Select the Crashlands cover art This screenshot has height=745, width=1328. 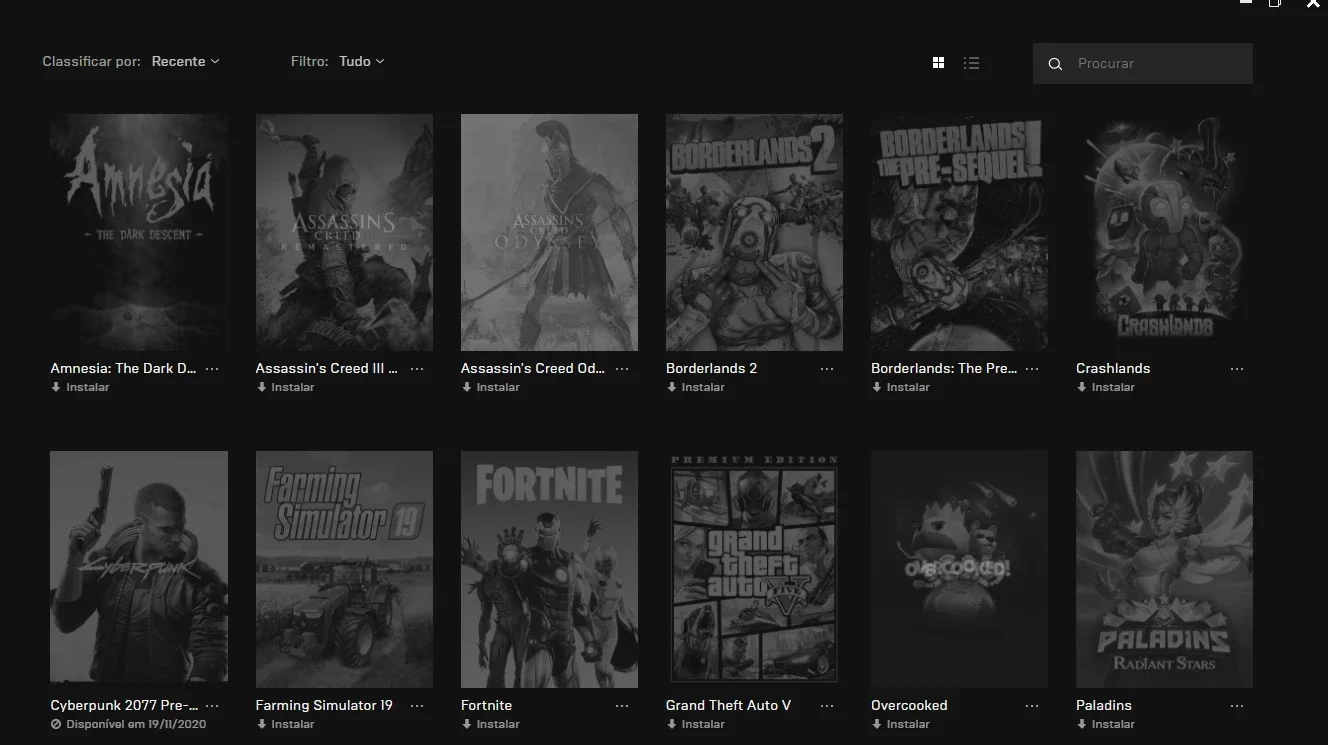[1164, 232]
